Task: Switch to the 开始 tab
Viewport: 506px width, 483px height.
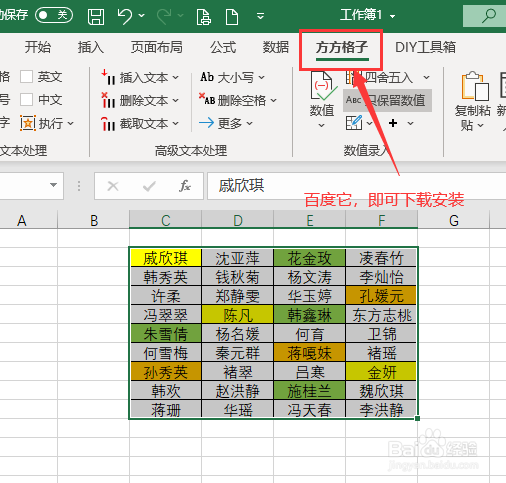Action: pyautogui.click(x=38, y=47)
